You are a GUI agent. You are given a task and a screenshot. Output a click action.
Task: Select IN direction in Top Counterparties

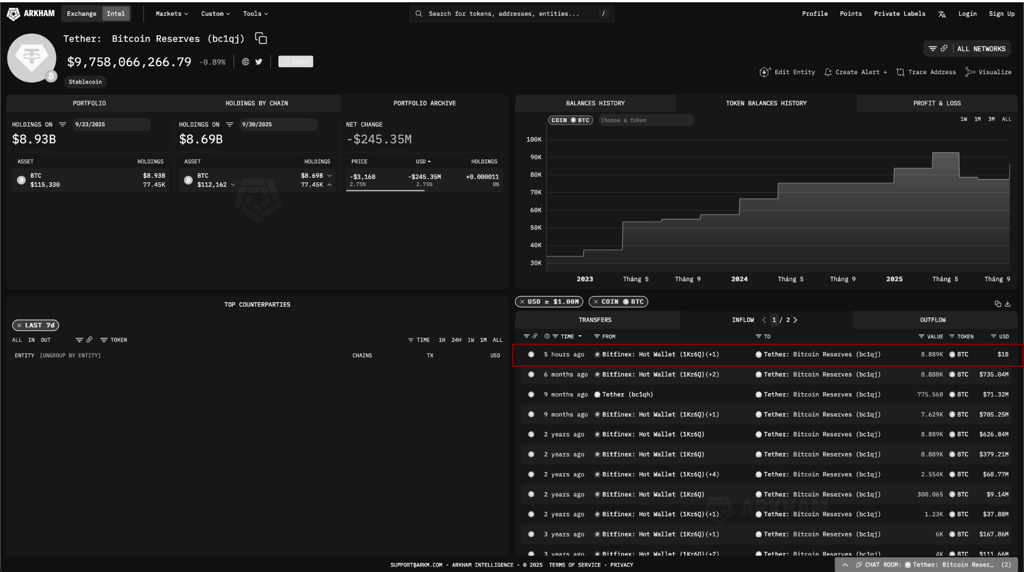[x=31, y=340]
